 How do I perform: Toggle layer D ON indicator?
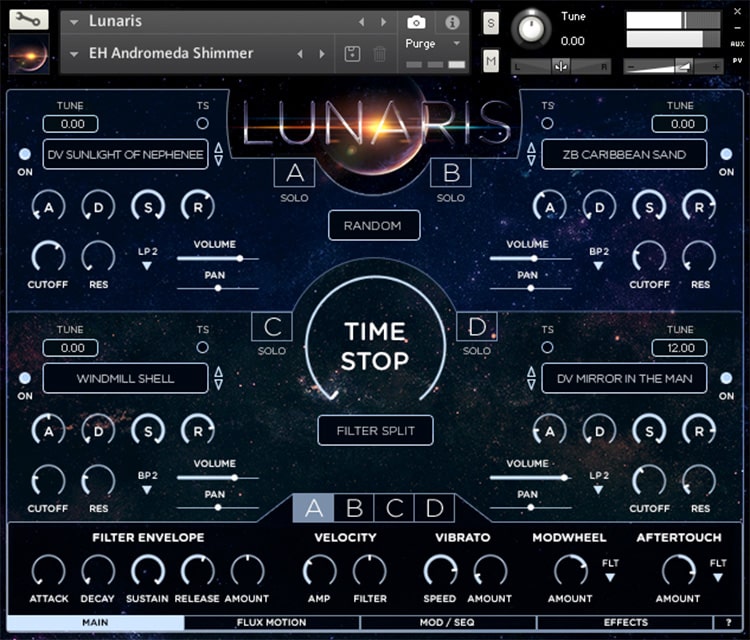(x=726, y=378)
